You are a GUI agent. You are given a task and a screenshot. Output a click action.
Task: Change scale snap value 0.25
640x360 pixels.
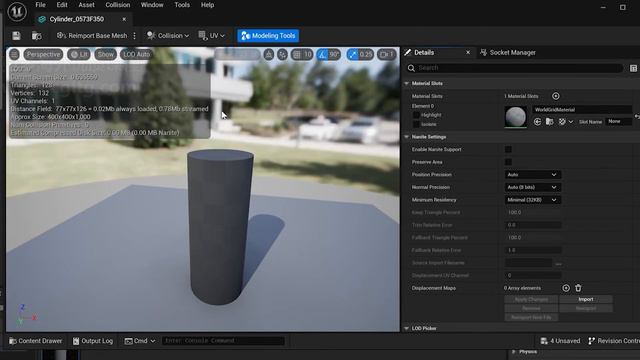[x=366, y=54]
